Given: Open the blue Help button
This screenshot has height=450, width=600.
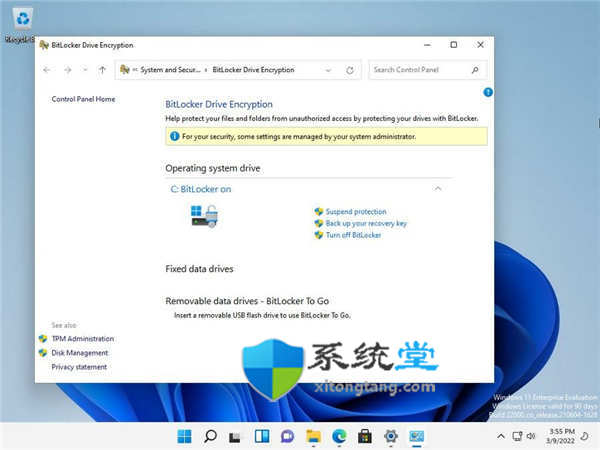Looking at the screenshot, I should (488, 92).
